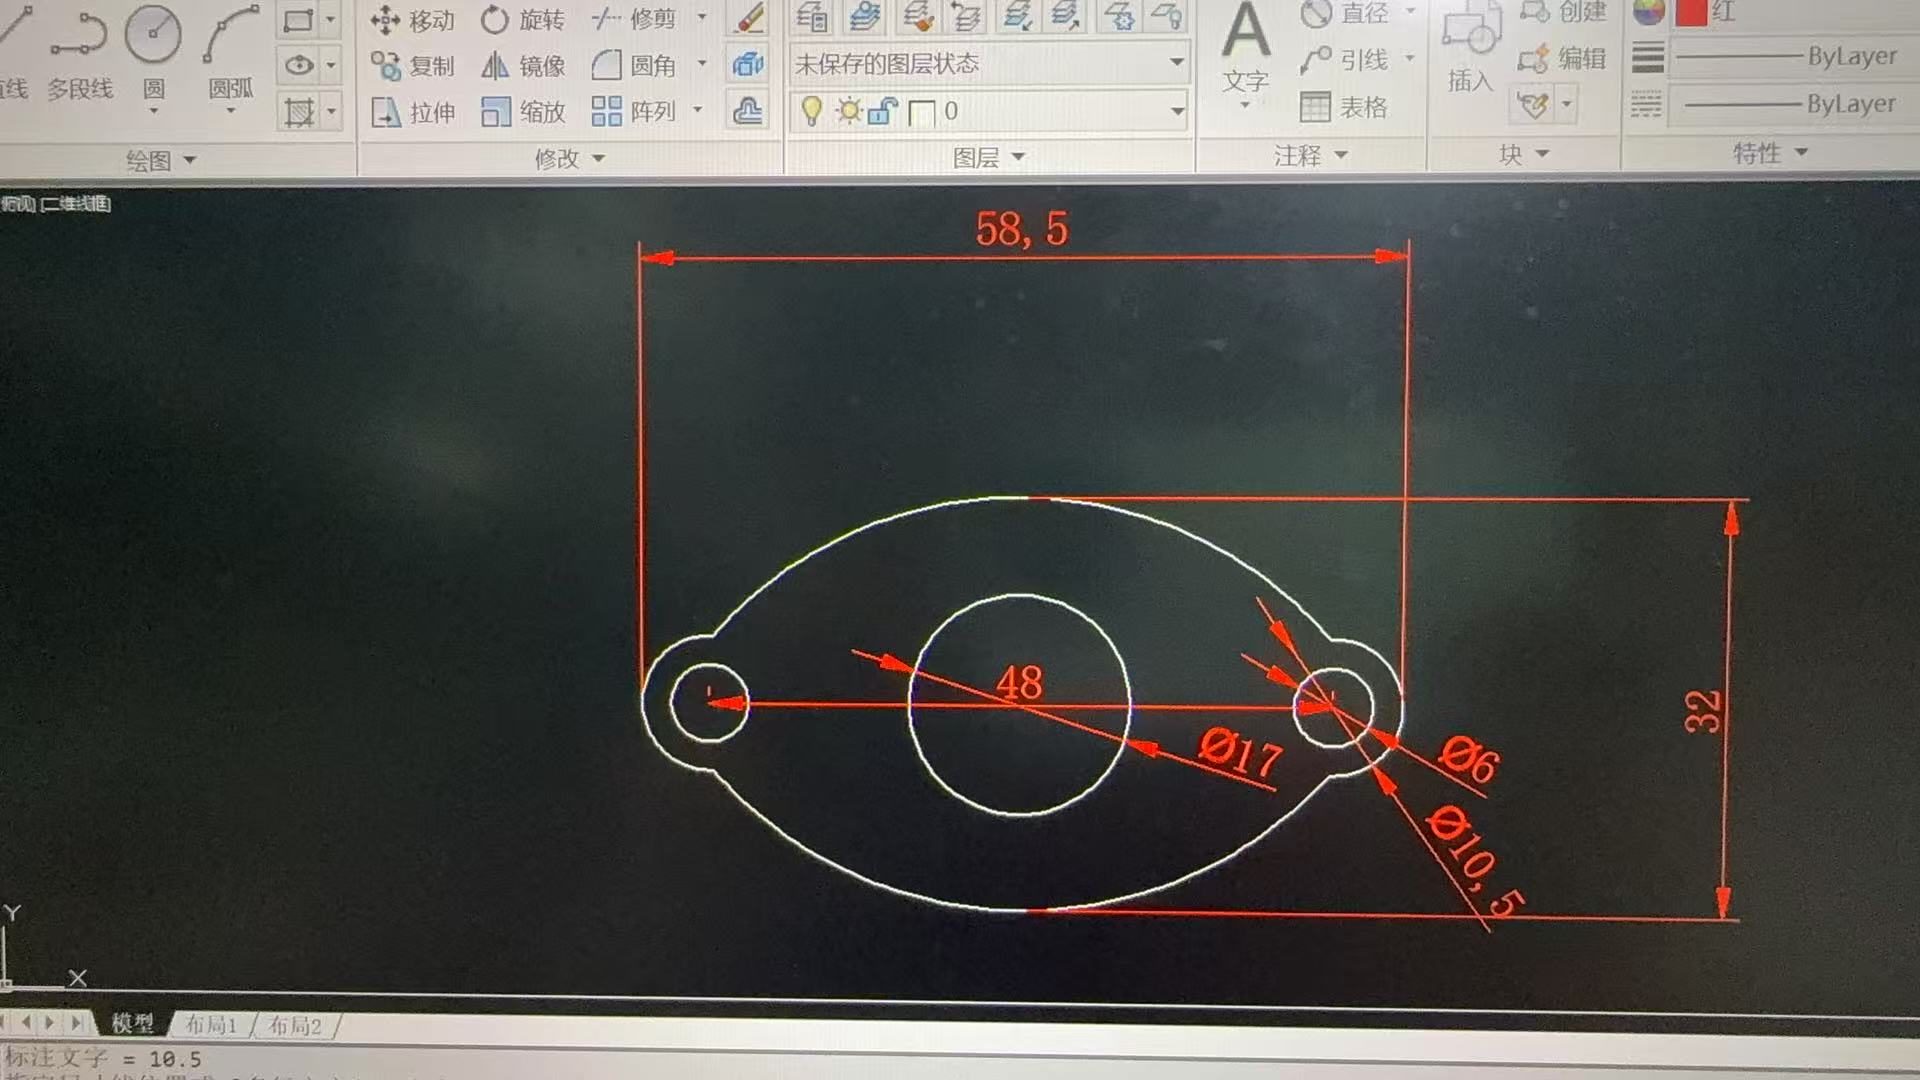Expand the 修改 (Modify) panel
This screenshot has height=1080, width=1920.
570,158
